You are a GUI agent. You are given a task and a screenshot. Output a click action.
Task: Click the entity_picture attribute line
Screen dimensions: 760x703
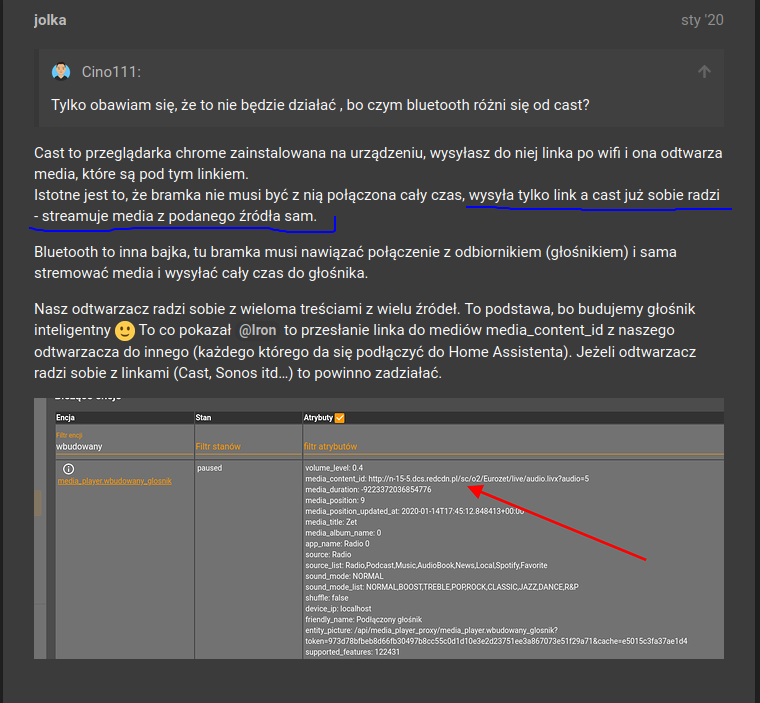tap(496, 636)
